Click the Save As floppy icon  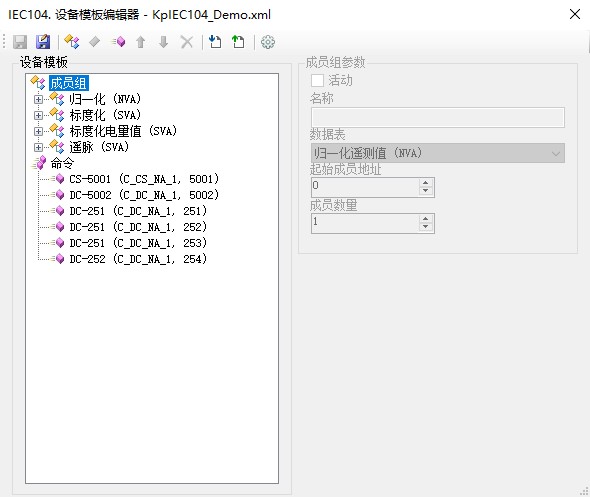click(43, 42)
